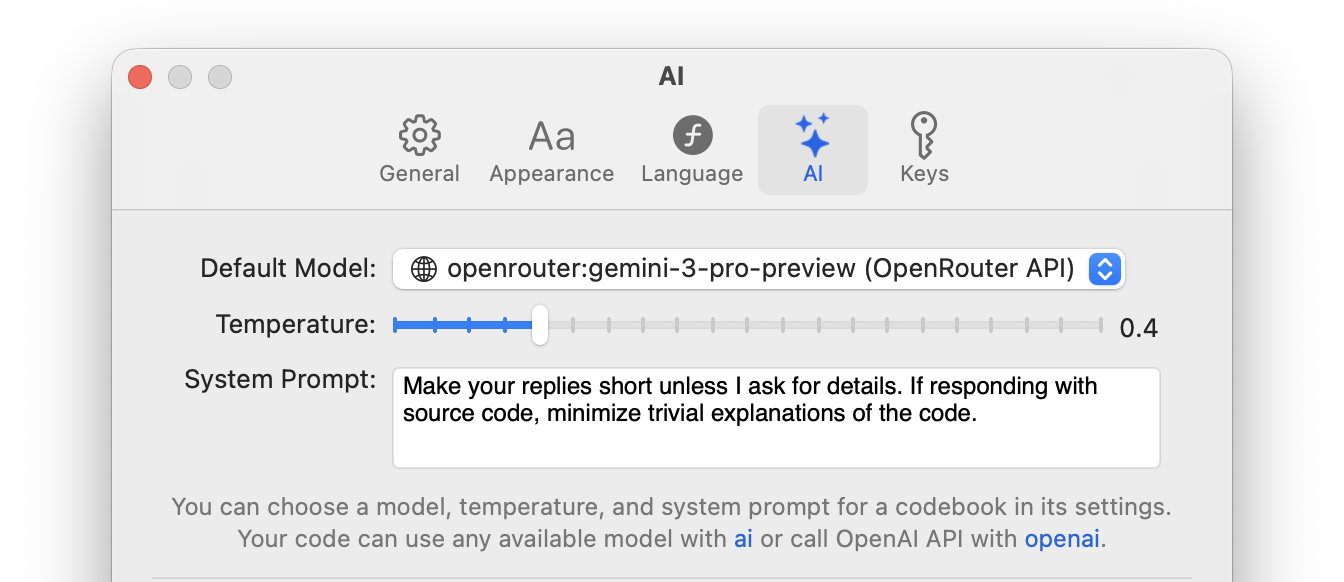Screen dimensions: 1344x582
Task: Minimize the AI settings window
Action: [180, 77]
